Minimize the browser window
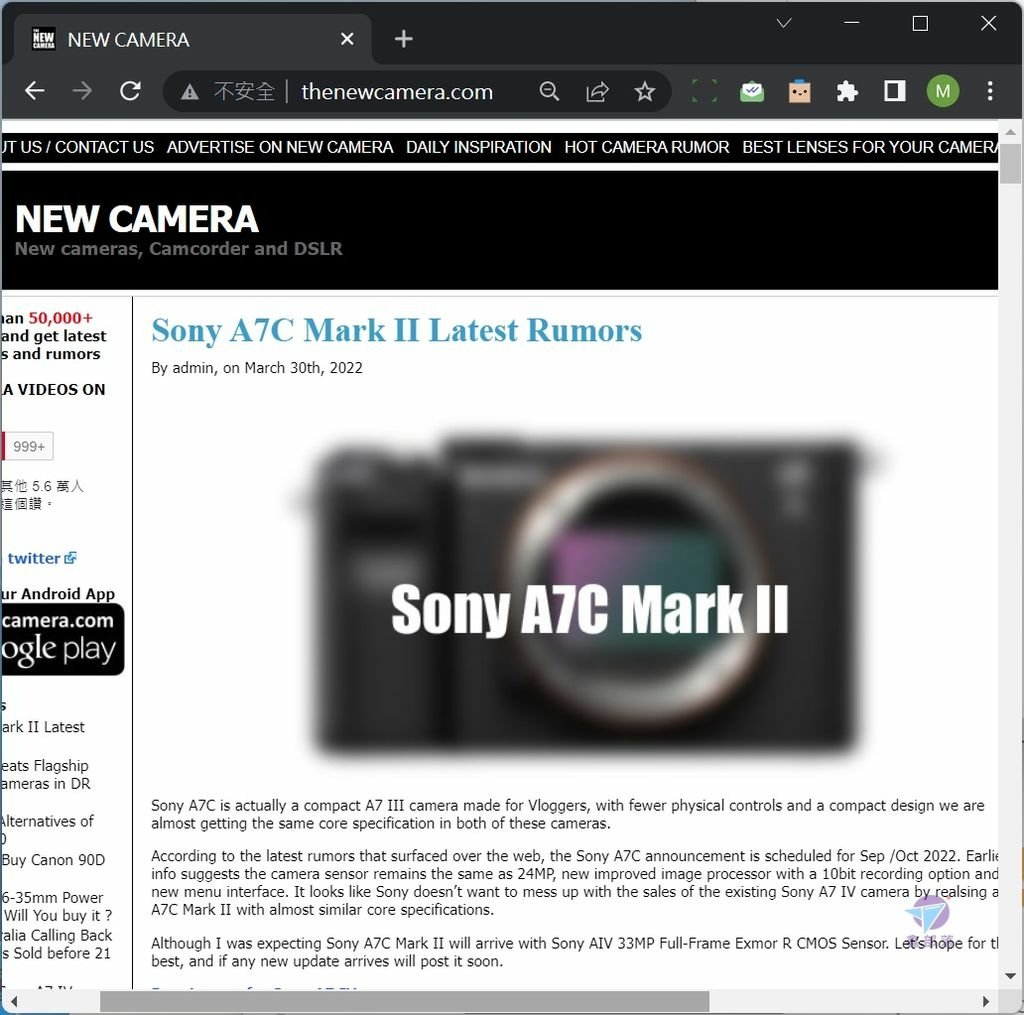 852,24
